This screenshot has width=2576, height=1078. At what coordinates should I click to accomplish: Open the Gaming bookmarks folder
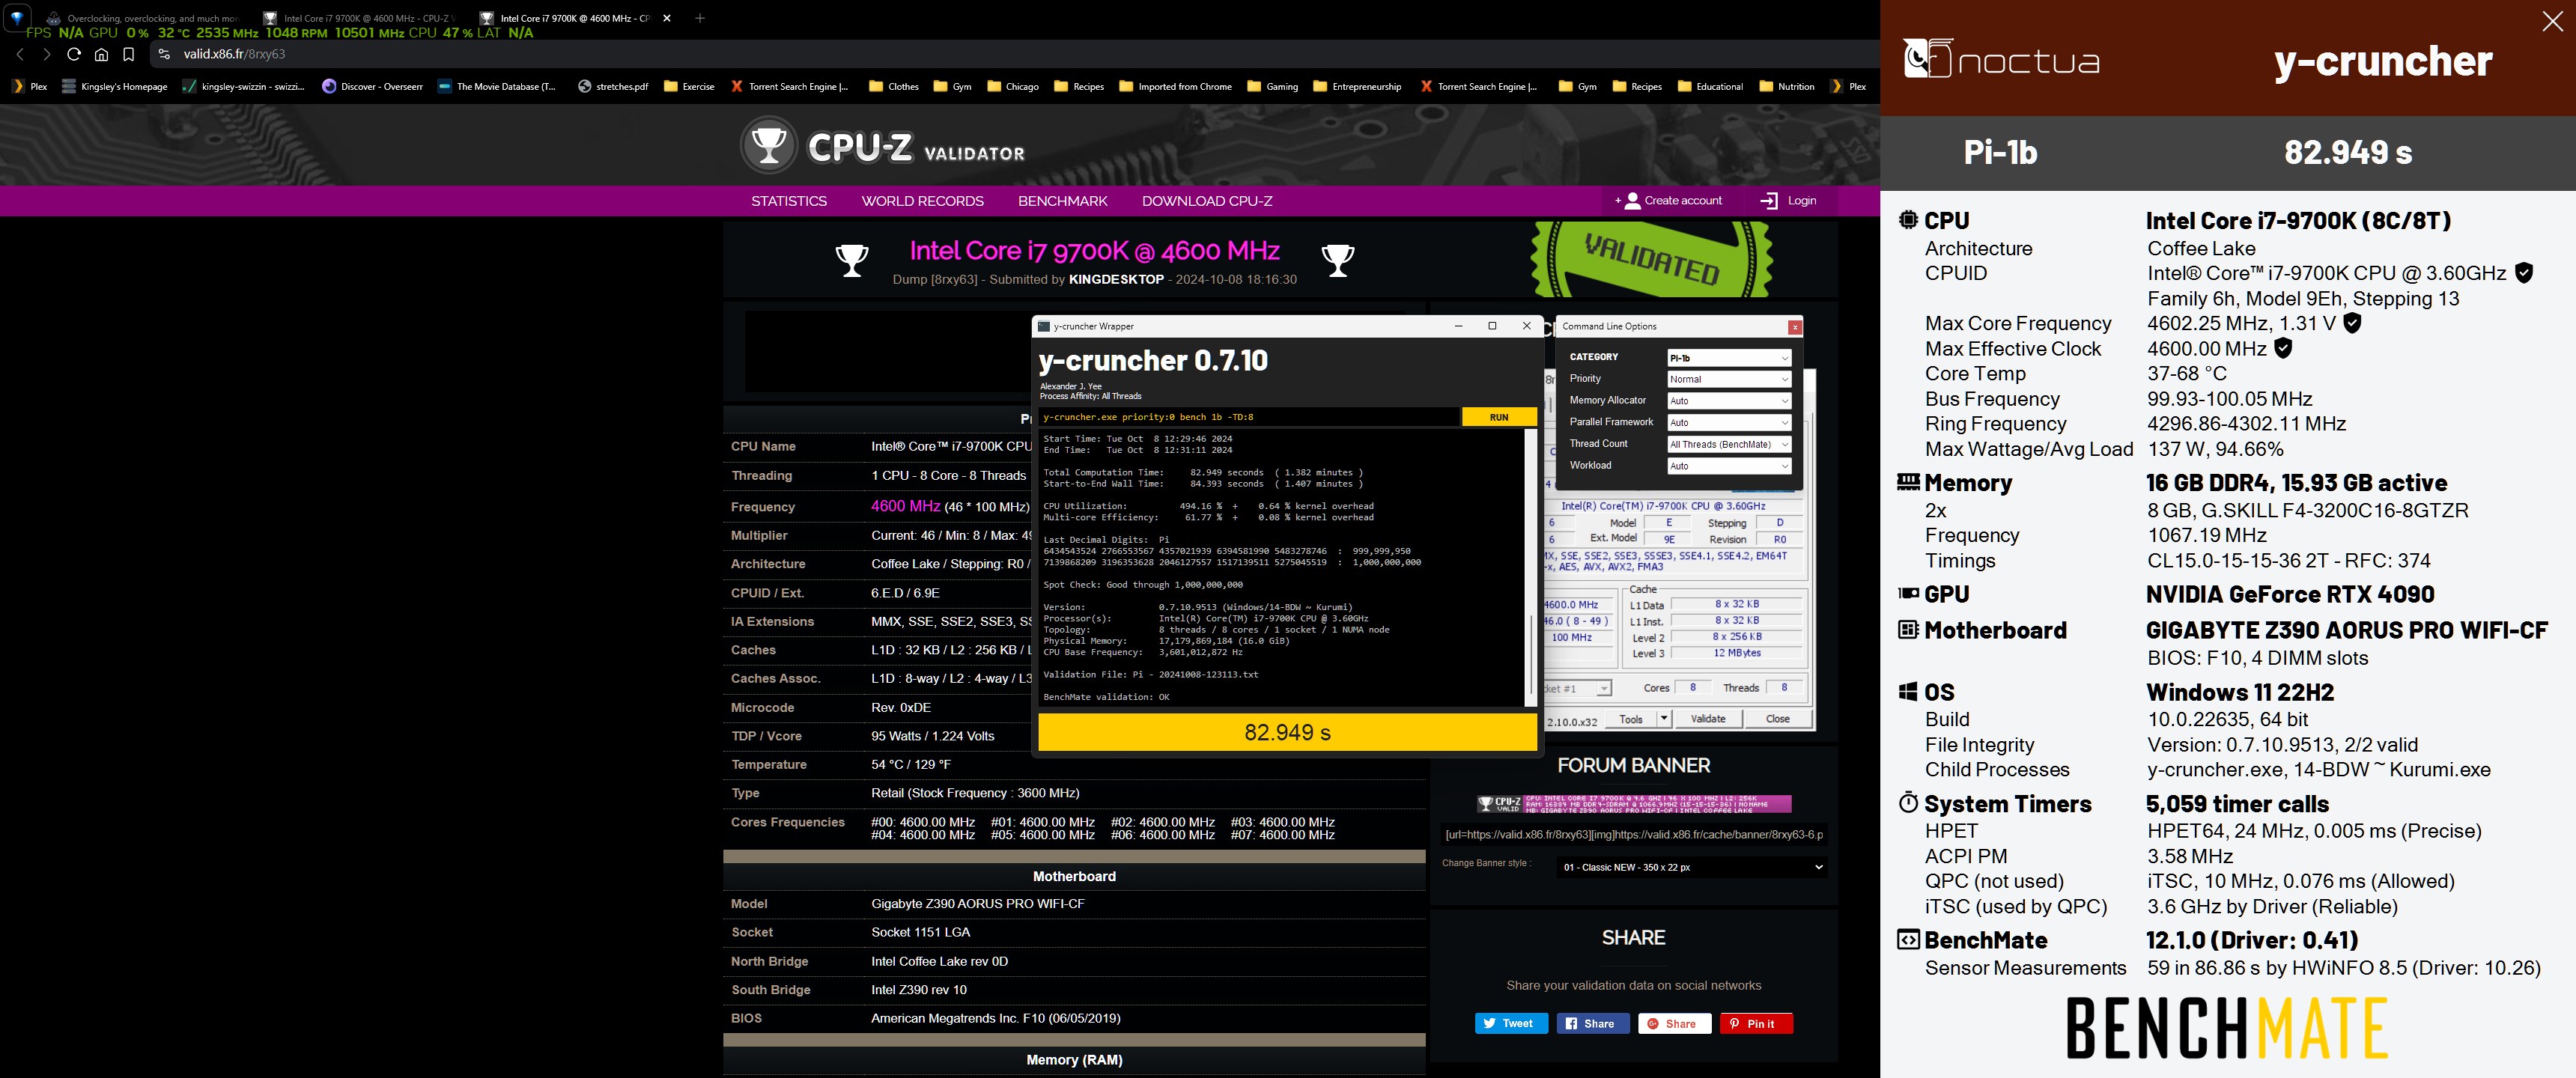(1272, 86)
